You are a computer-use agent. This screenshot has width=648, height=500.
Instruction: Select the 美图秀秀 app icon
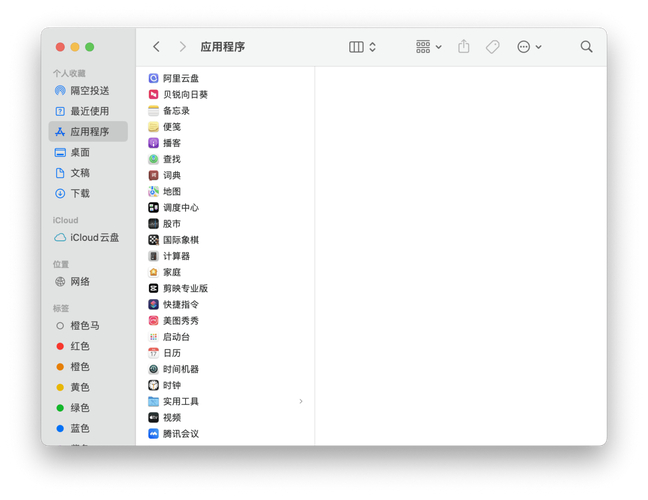[x=153, y=320]
